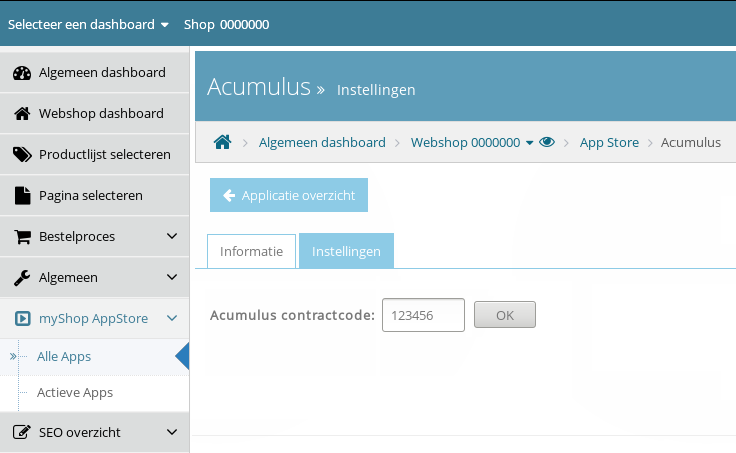Click the Applicatie overzicht back button
Viewport: 736px width, 453px height.
(289, 195)
